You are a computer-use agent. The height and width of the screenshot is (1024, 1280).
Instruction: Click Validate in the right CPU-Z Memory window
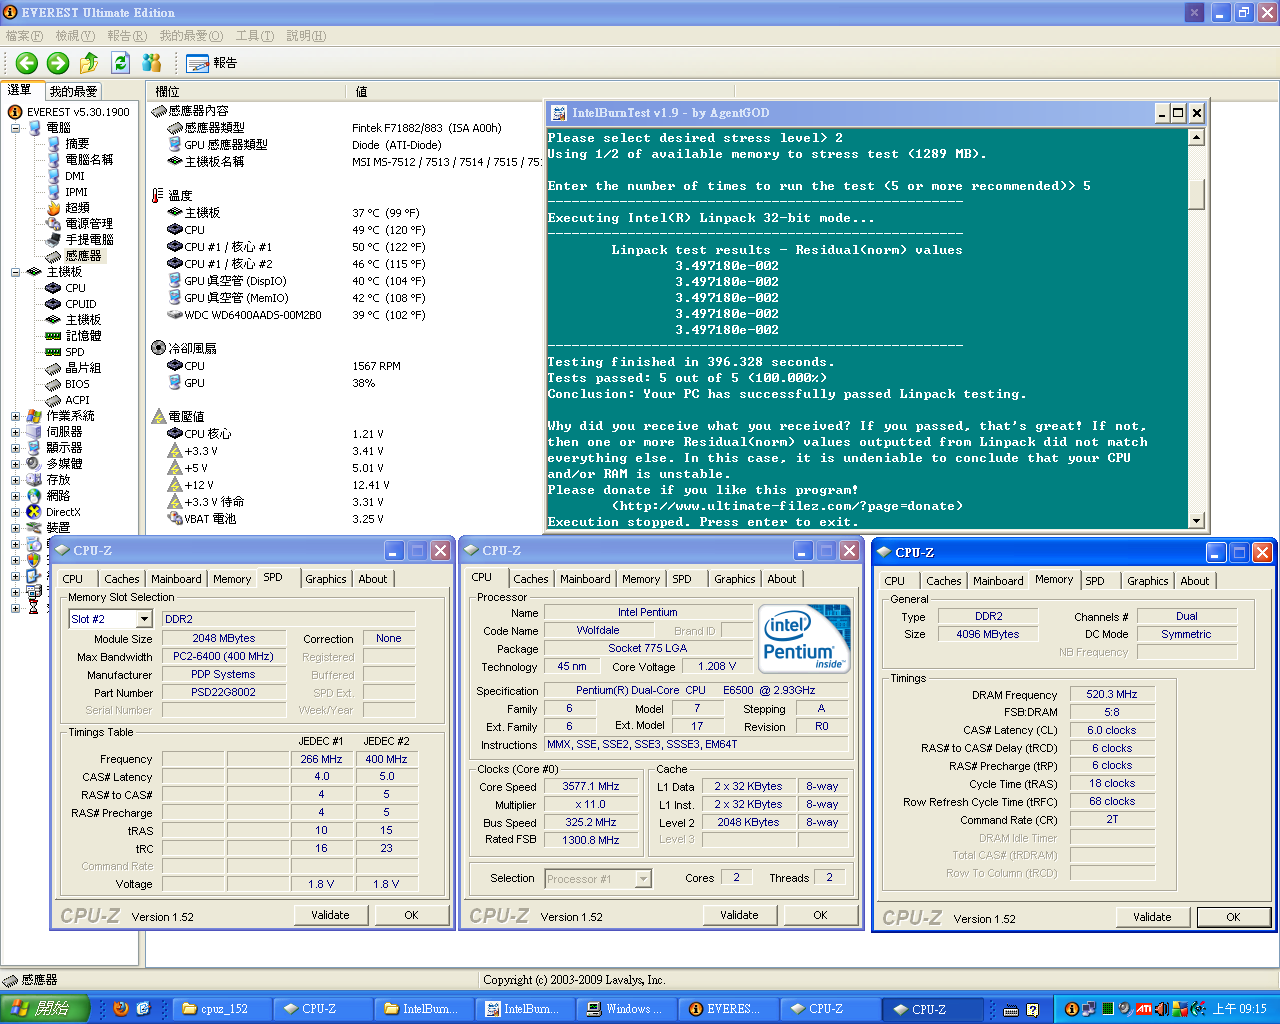pyautogui.click(x=1152, y=917)
